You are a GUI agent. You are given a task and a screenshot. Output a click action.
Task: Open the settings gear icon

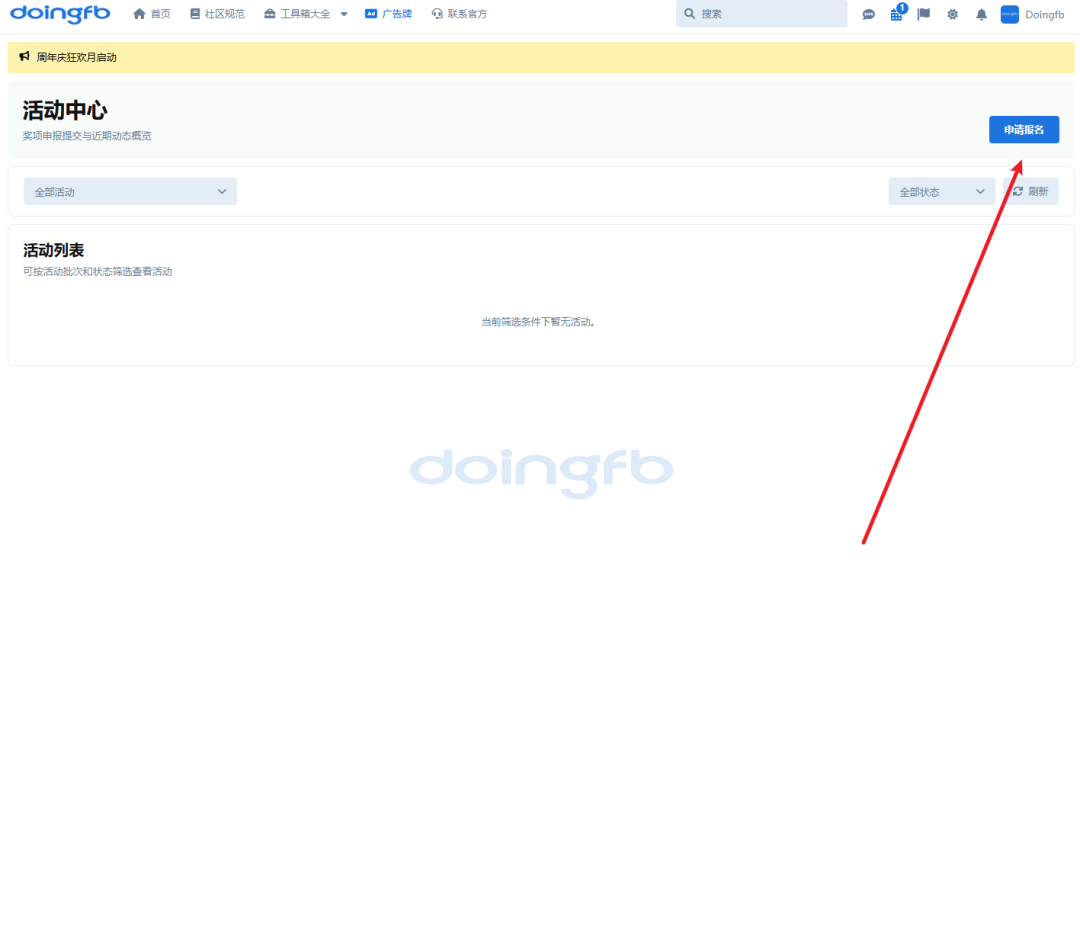point(953,14)
